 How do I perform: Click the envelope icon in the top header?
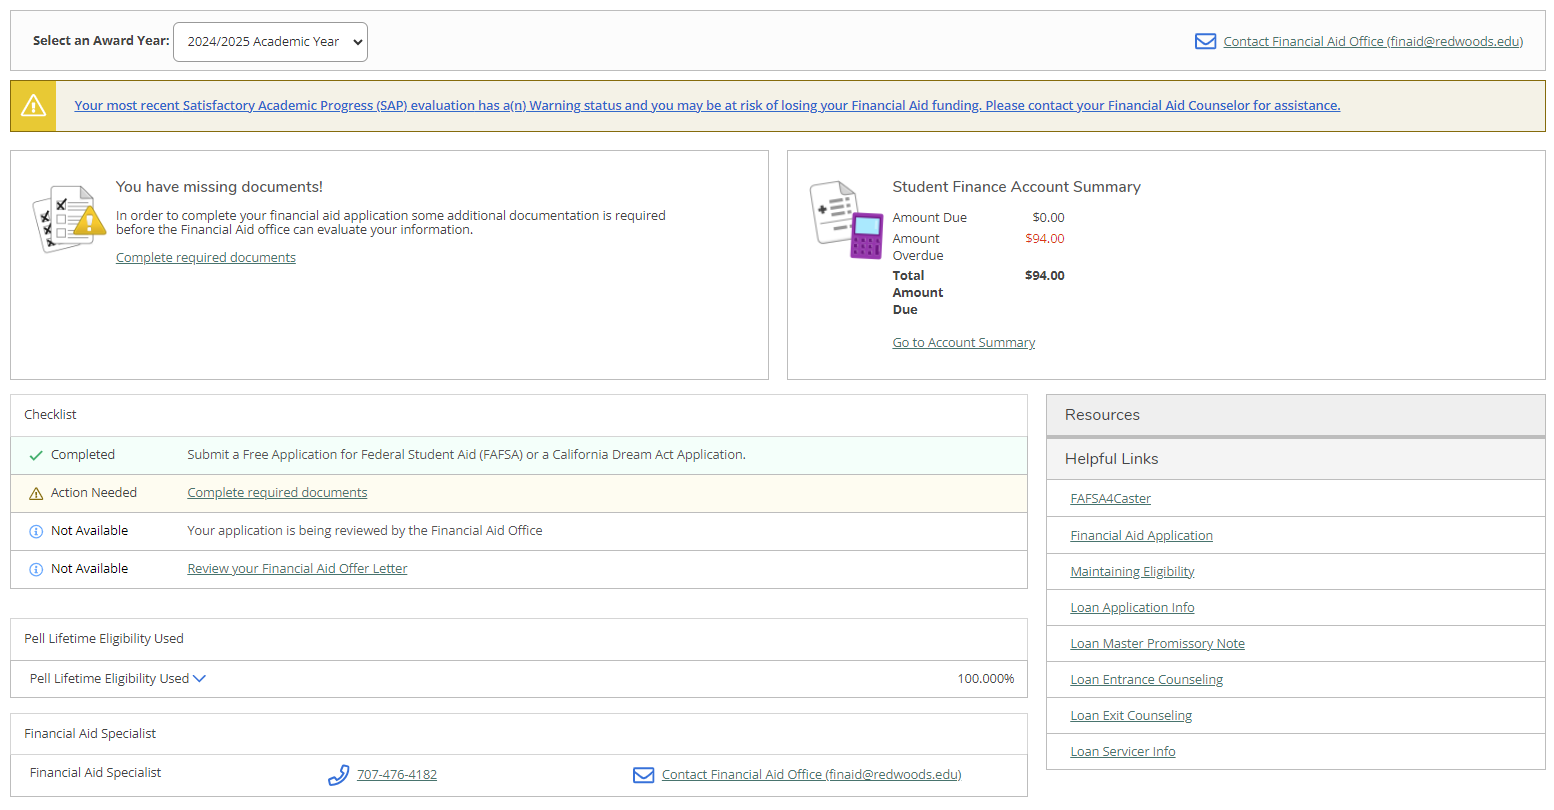tap(1205, 41)
